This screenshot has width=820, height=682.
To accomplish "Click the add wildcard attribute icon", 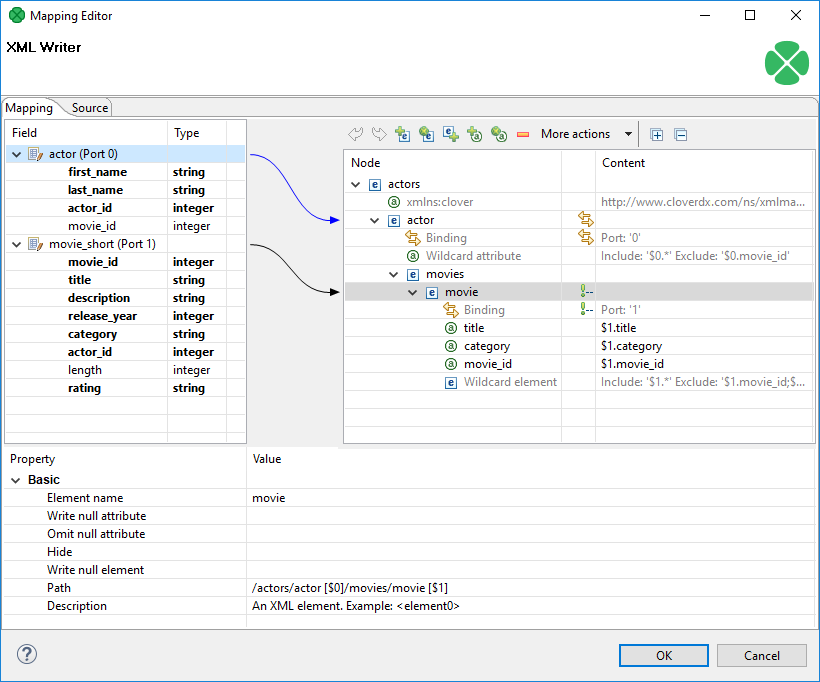I will coord(499,134).
